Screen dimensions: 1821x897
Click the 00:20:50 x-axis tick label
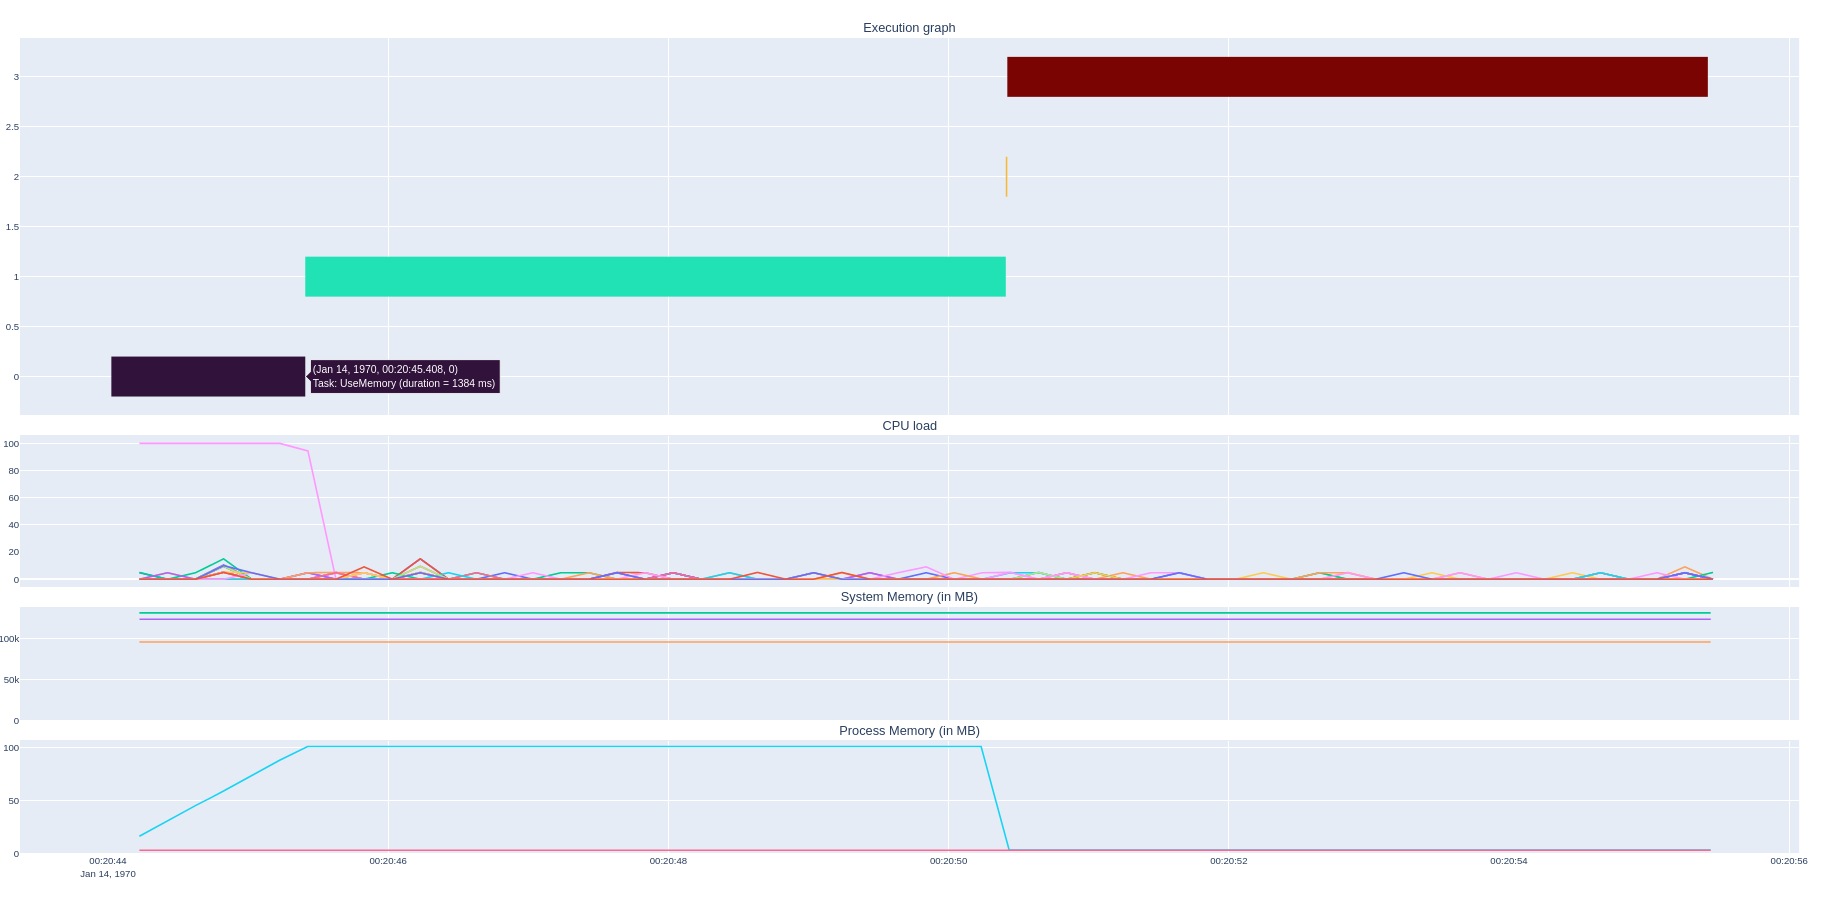click(948, 861)
